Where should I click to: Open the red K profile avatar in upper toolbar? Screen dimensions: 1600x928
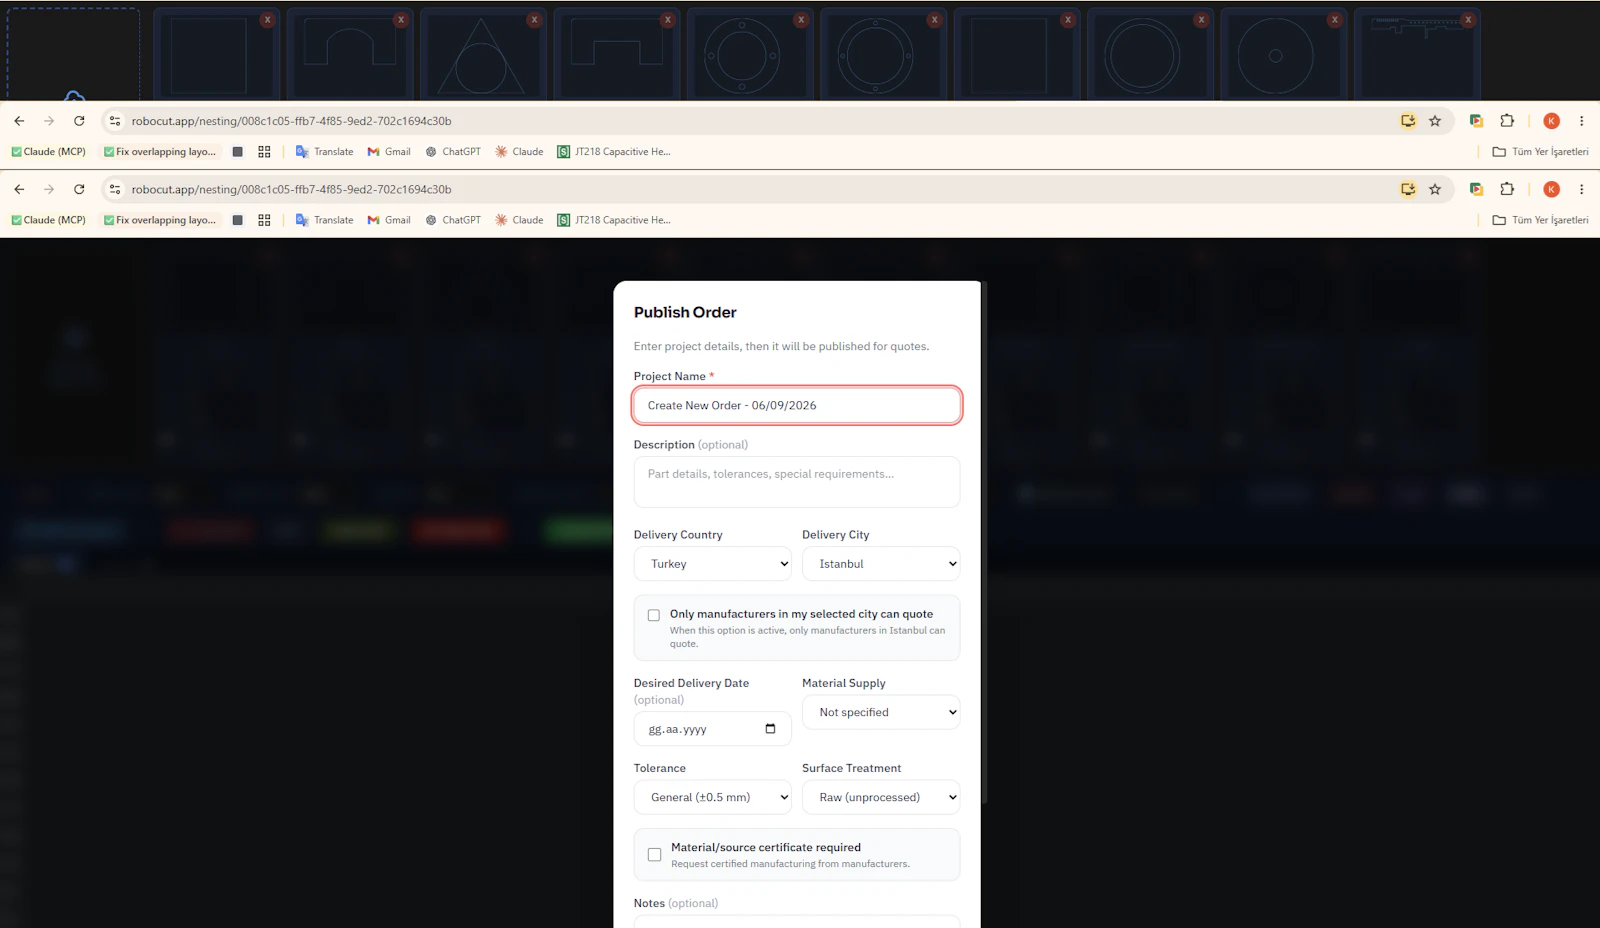(1551, 121)
